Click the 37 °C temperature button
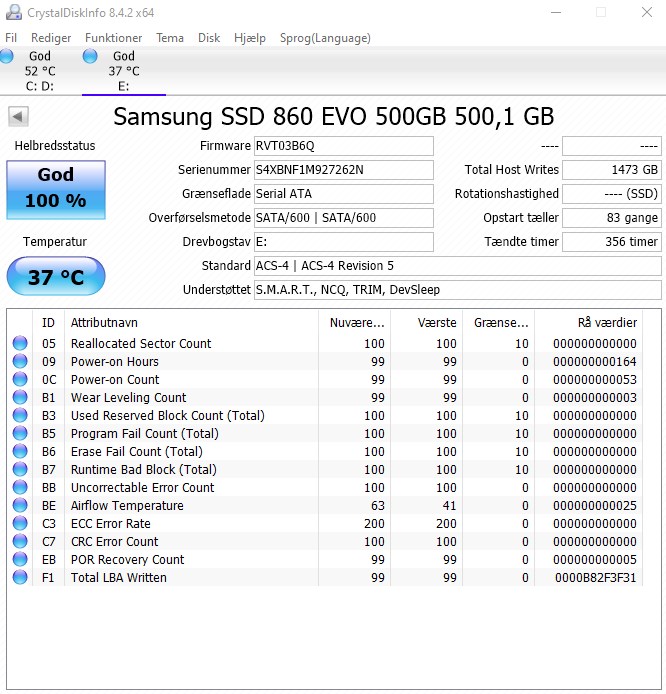Screen dimensions: 666x694 pos(56,277)
